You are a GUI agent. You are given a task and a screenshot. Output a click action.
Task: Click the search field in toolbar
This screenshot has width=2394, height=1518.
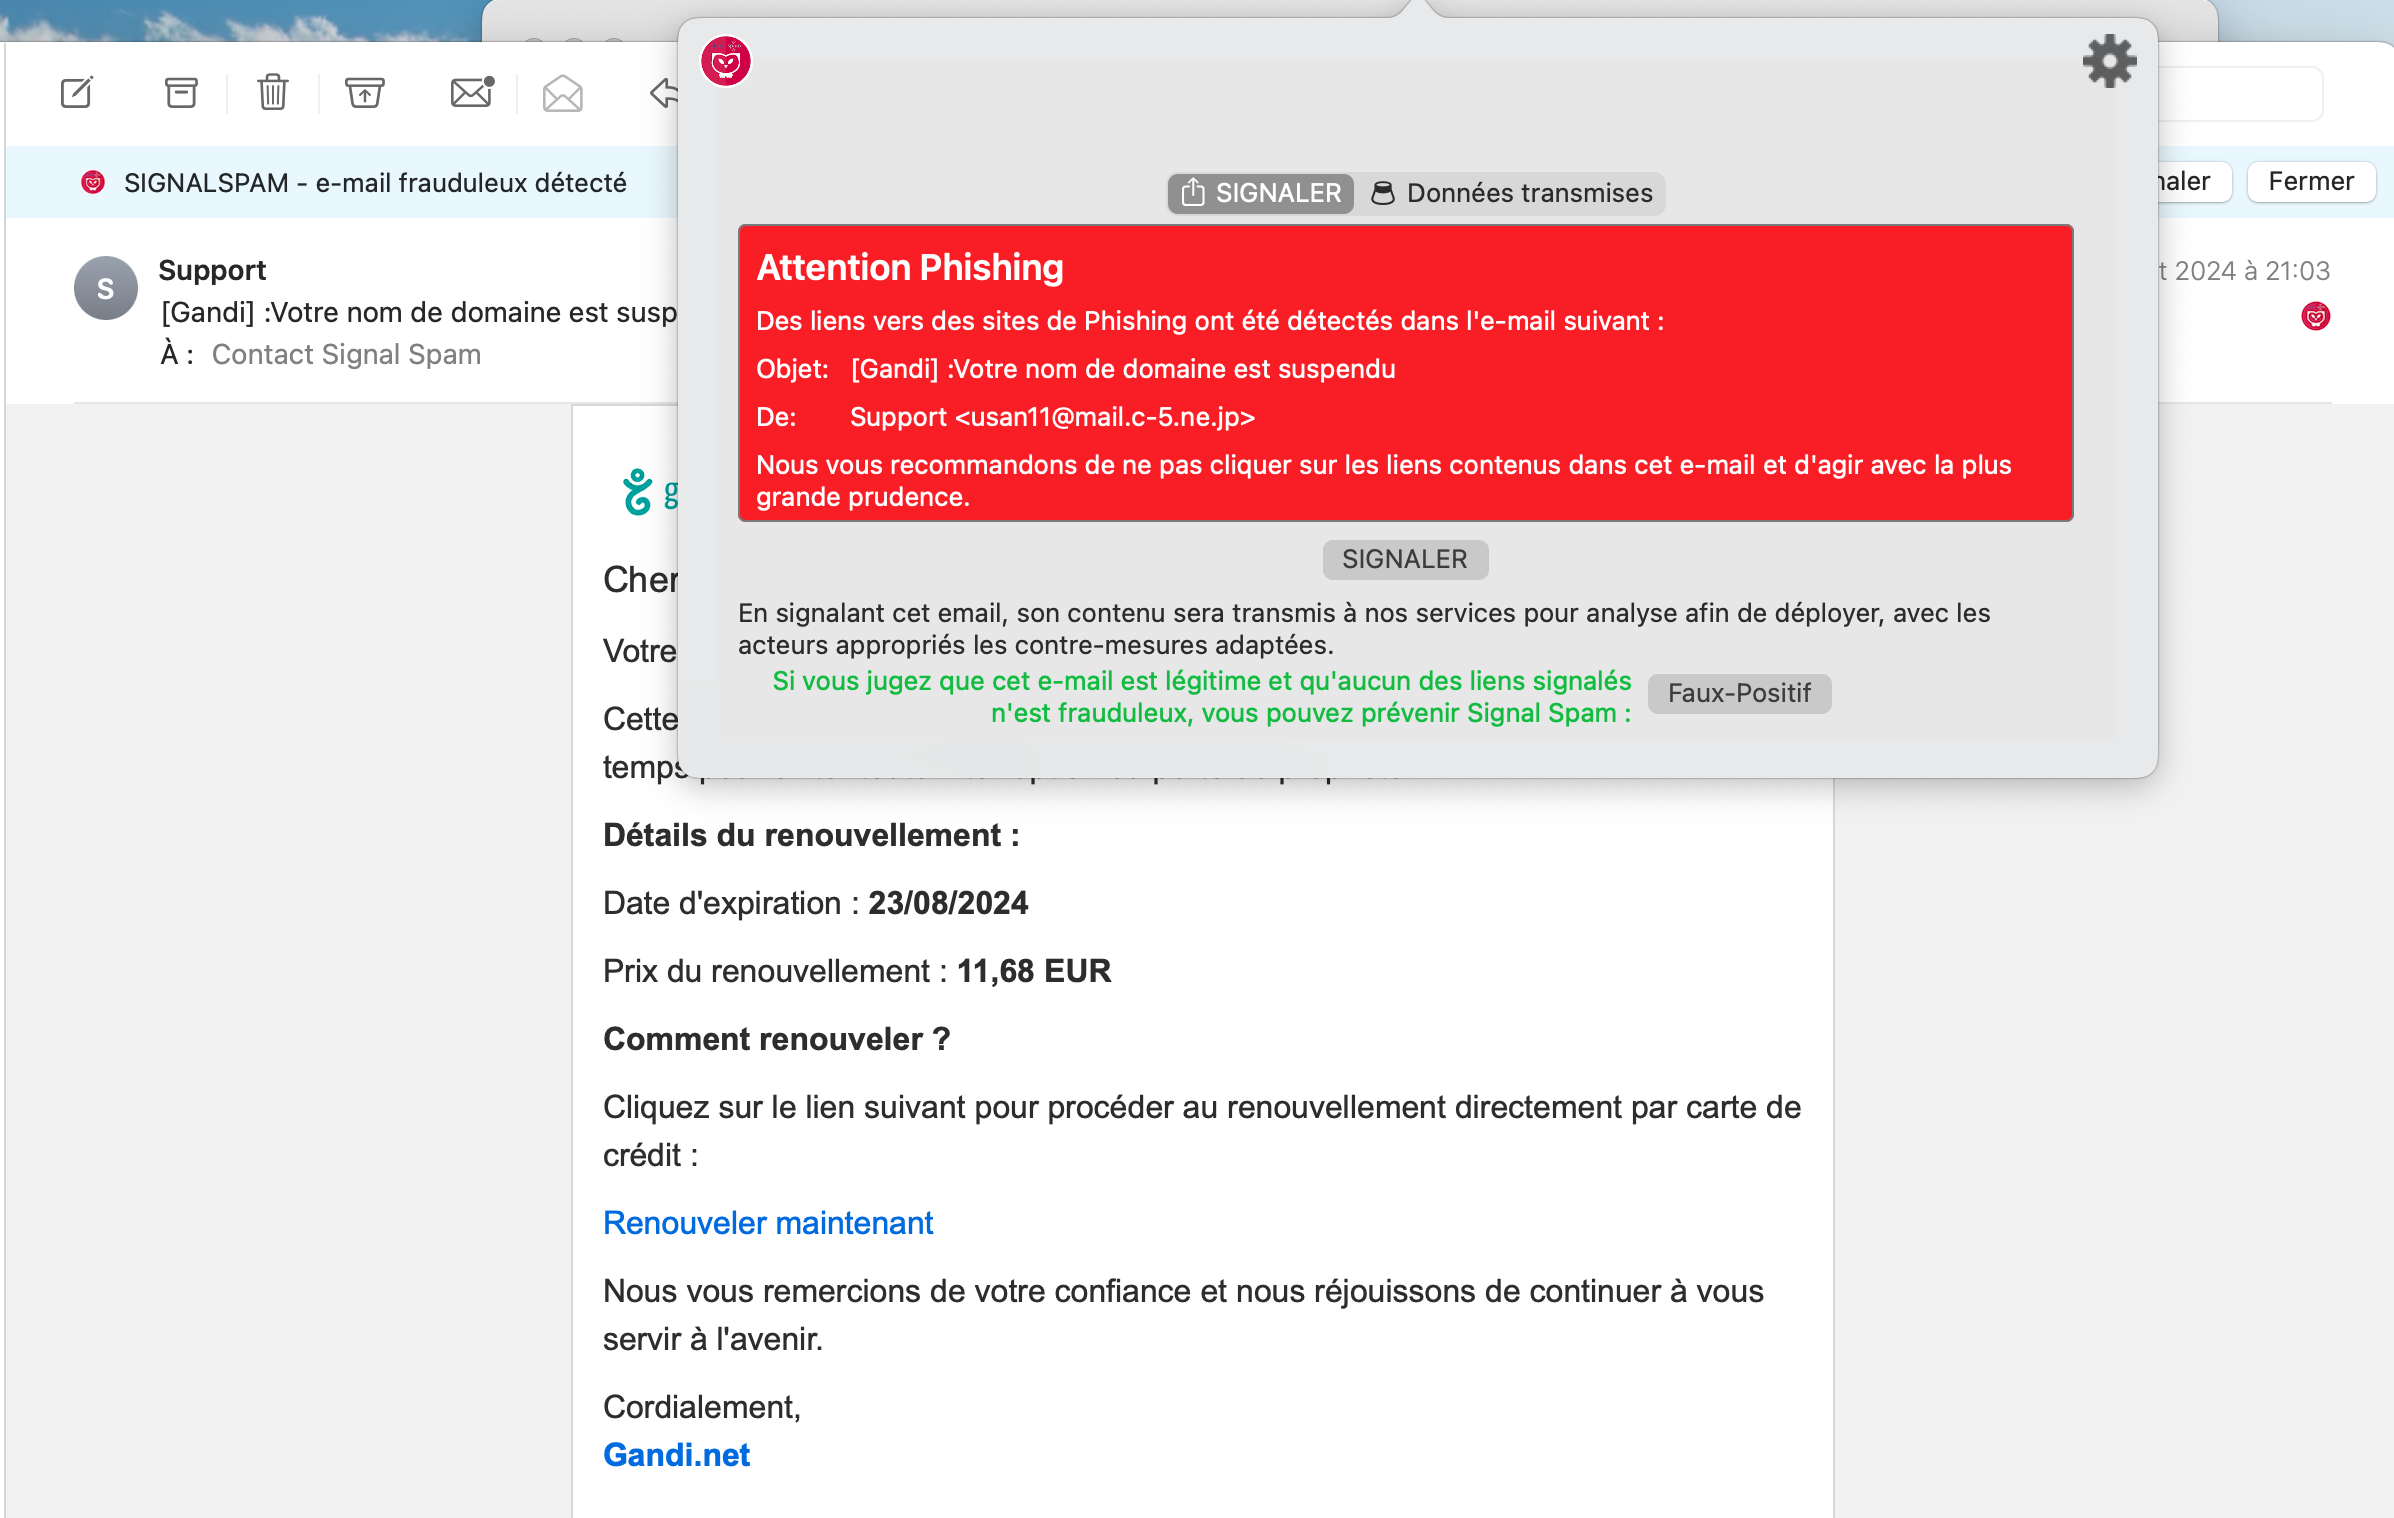(x=2240, y=94)
